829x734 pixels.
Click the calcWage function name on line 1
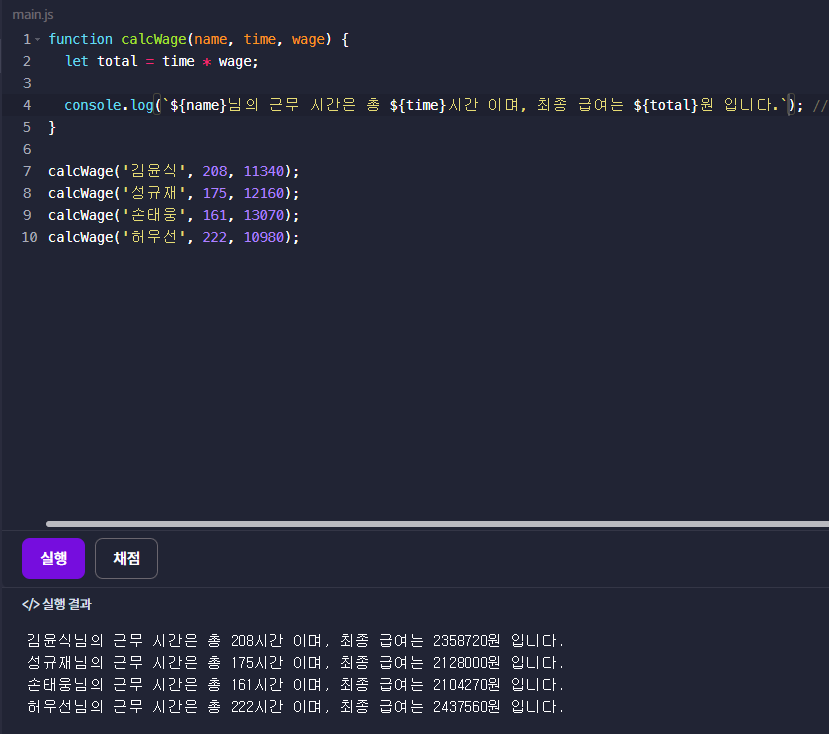tap(154, 40)
